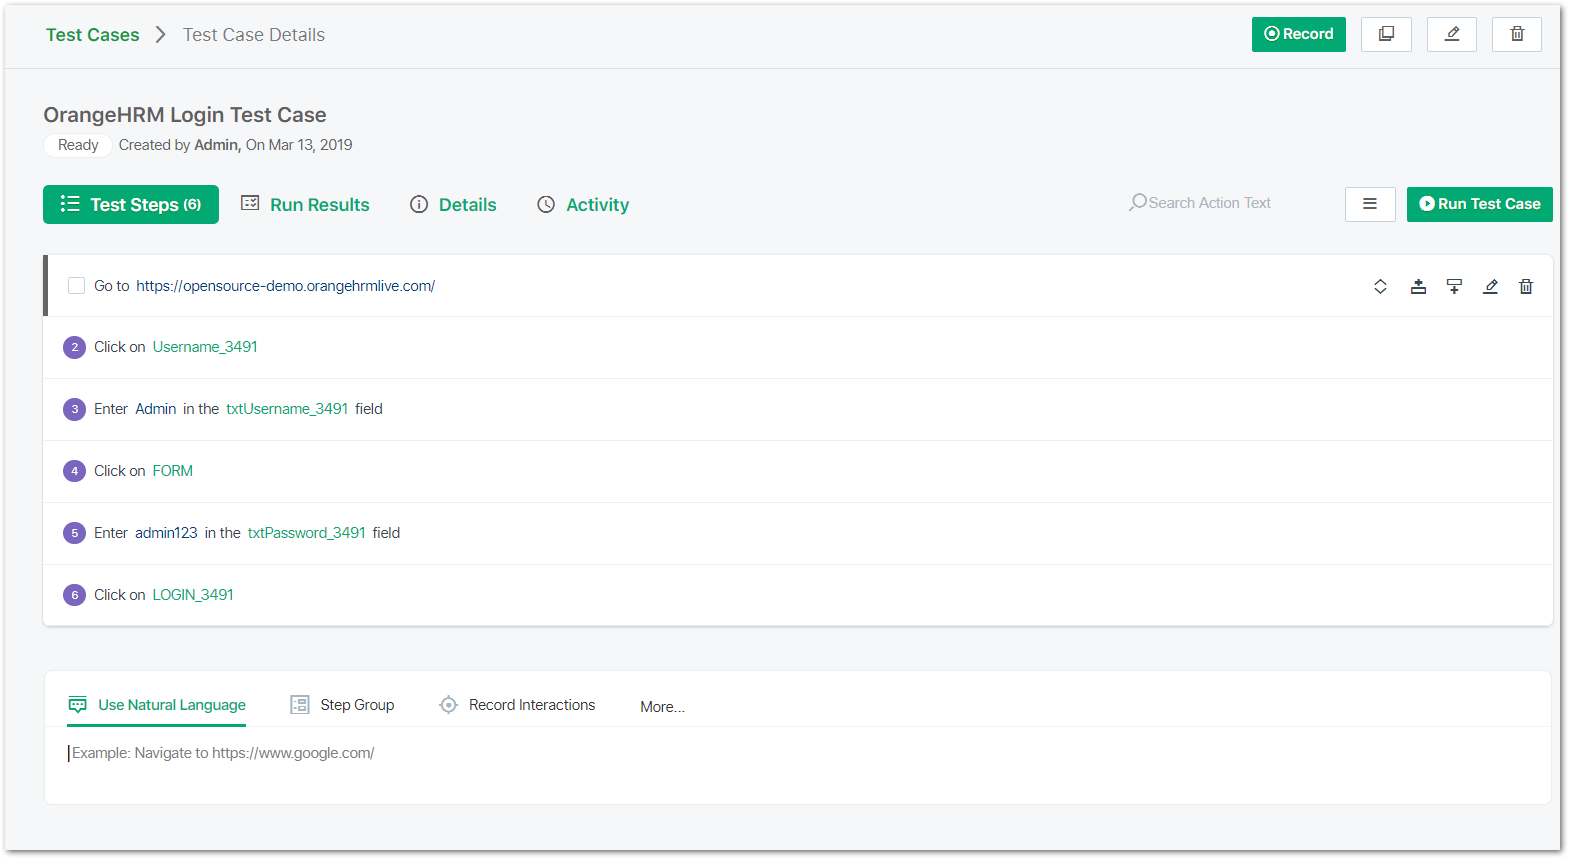Click the txtUsername_3491 element link
The image size is (1569, 859).
(287, 409)
